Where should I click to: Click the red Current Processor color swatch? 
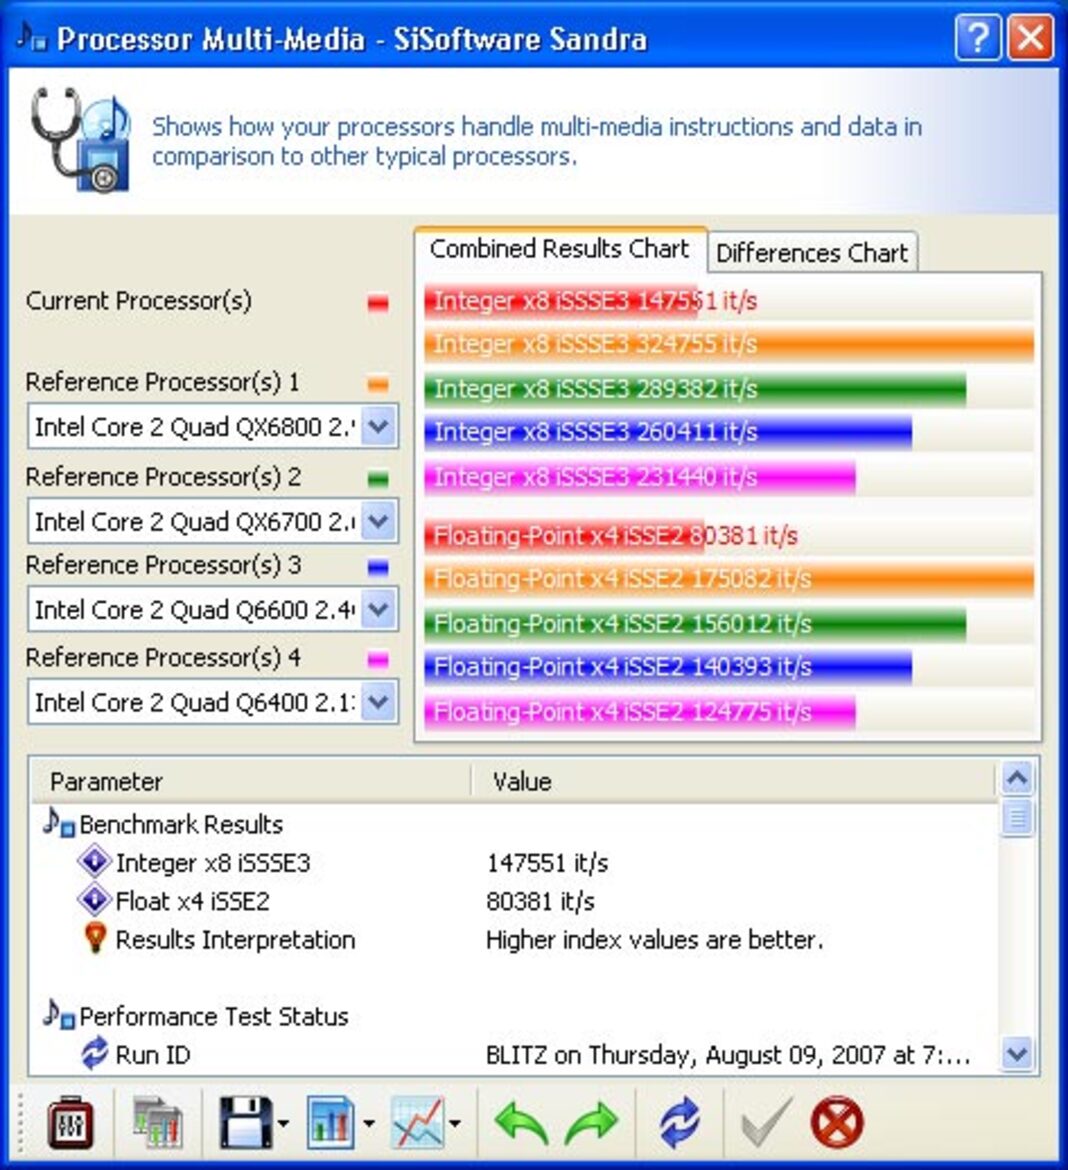[x=378, y=303]
